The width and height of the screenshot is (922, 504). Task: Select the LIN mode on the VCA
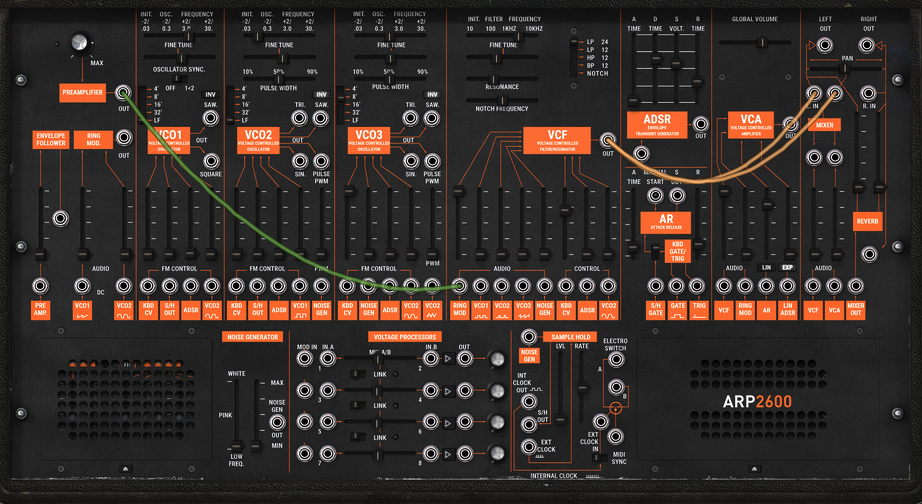click(766, 268)
